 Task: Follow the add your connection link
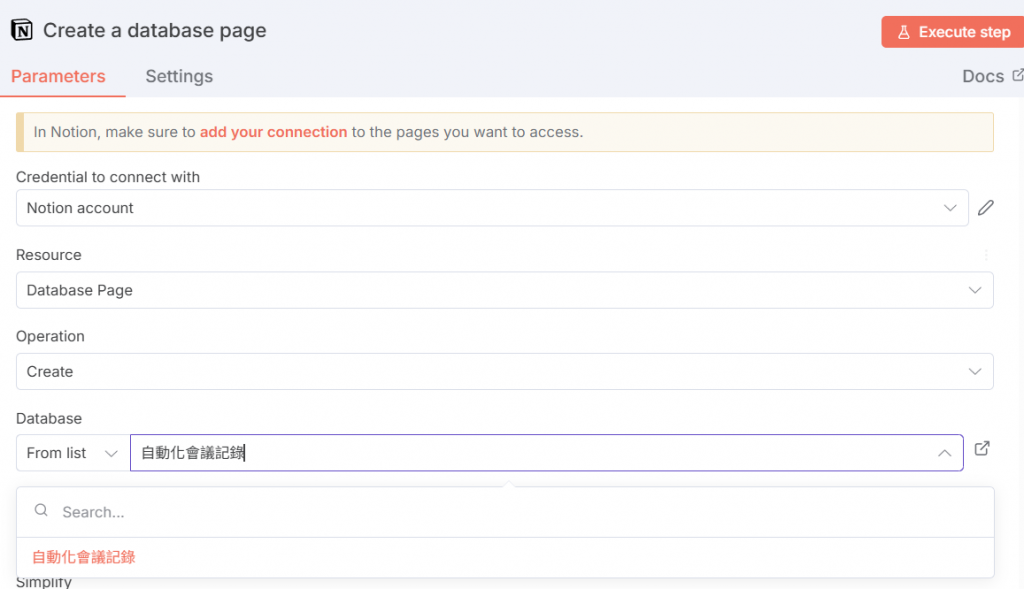[273, 132]
